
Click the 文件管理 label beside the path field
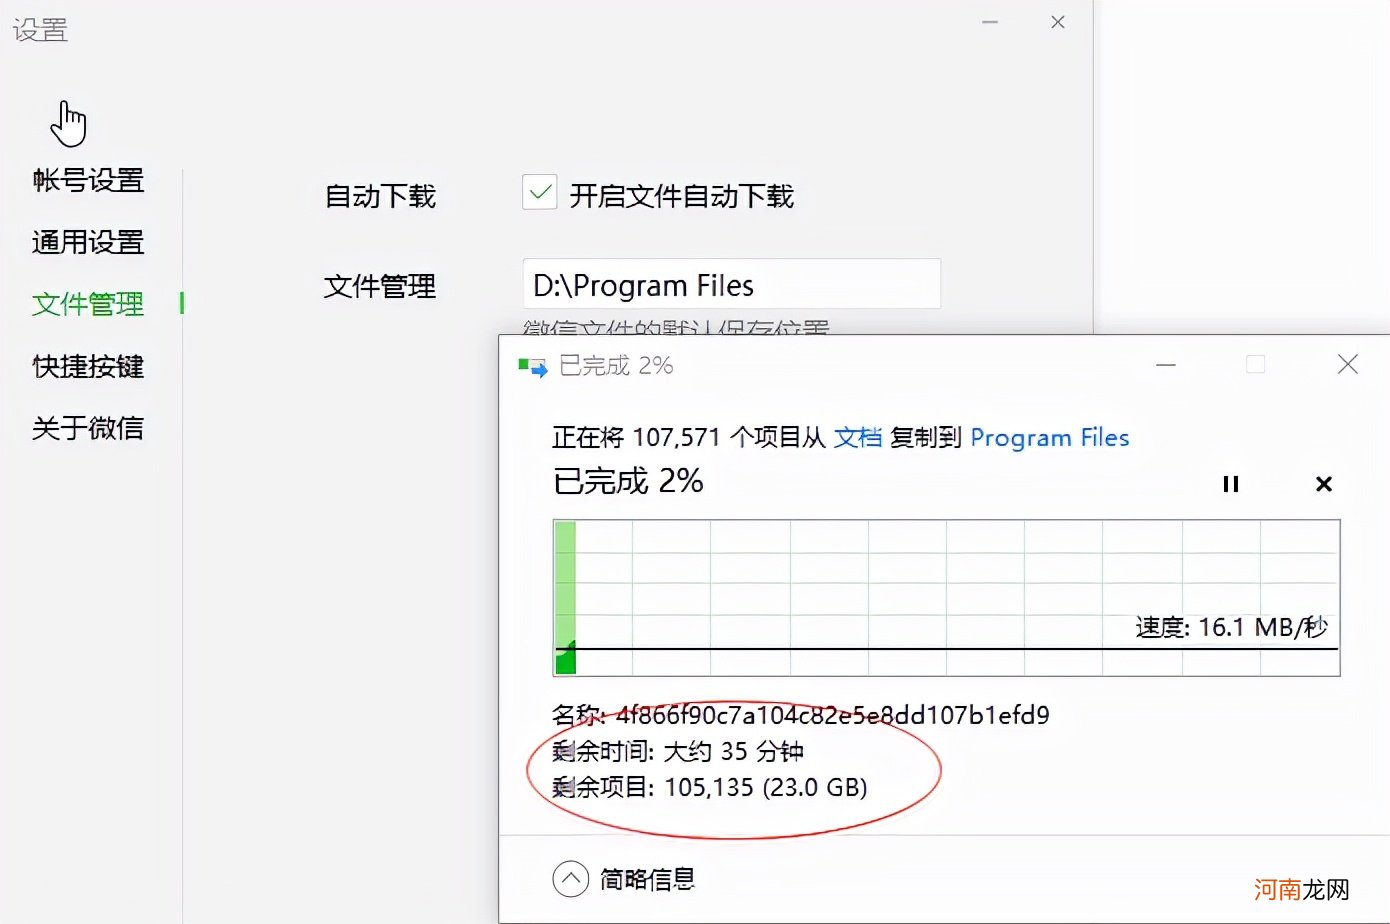(x=380, y=286)
